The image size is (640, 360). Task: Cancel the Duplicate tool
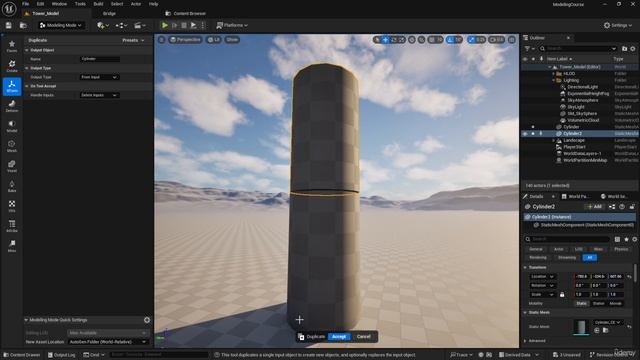click(x=363, y=337)
